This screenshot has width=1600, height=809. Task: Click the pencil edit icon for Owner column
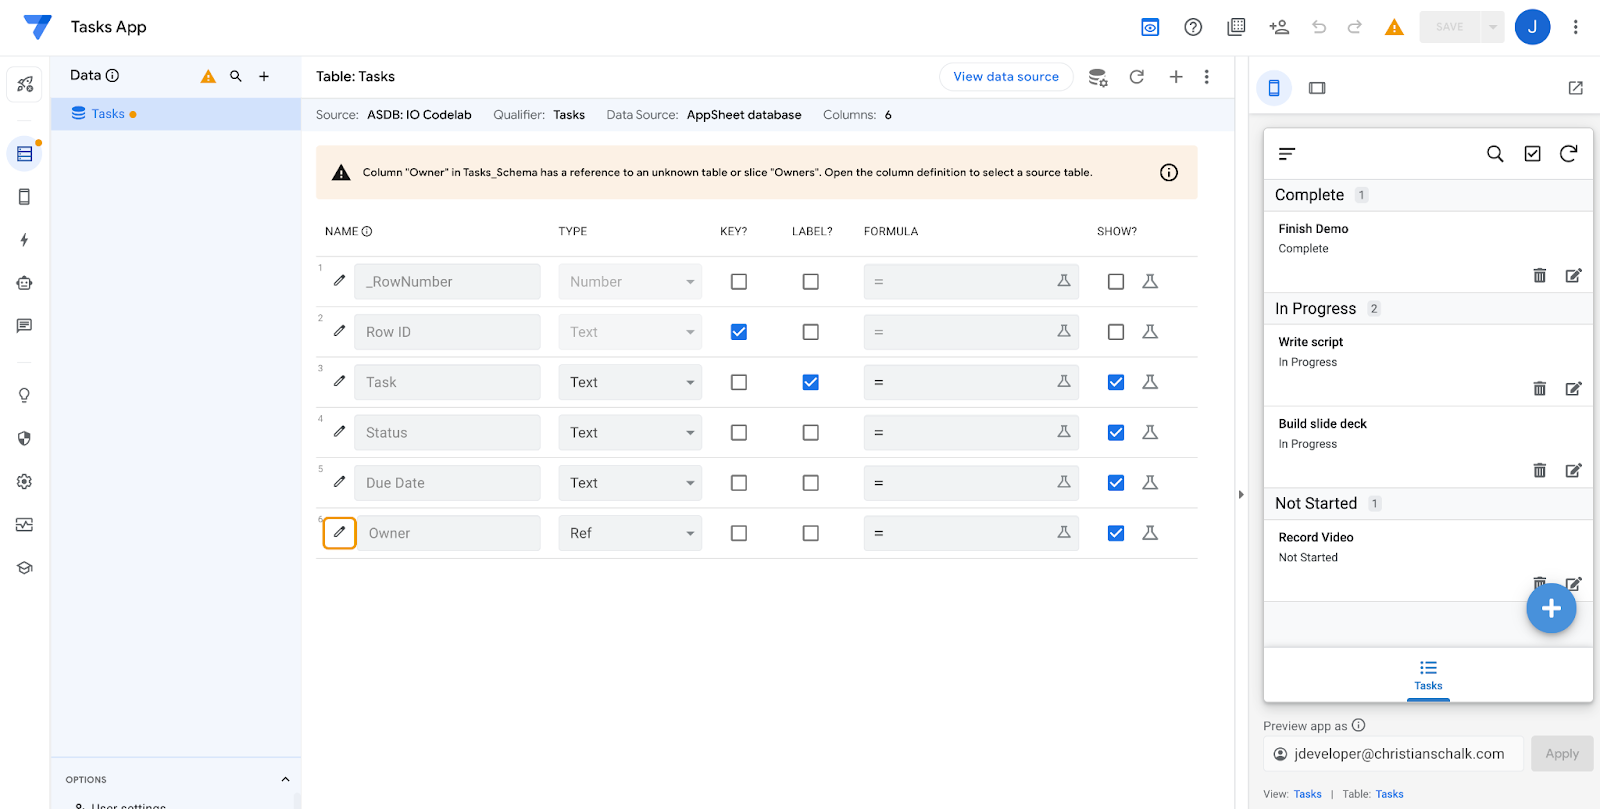point(340,533)
